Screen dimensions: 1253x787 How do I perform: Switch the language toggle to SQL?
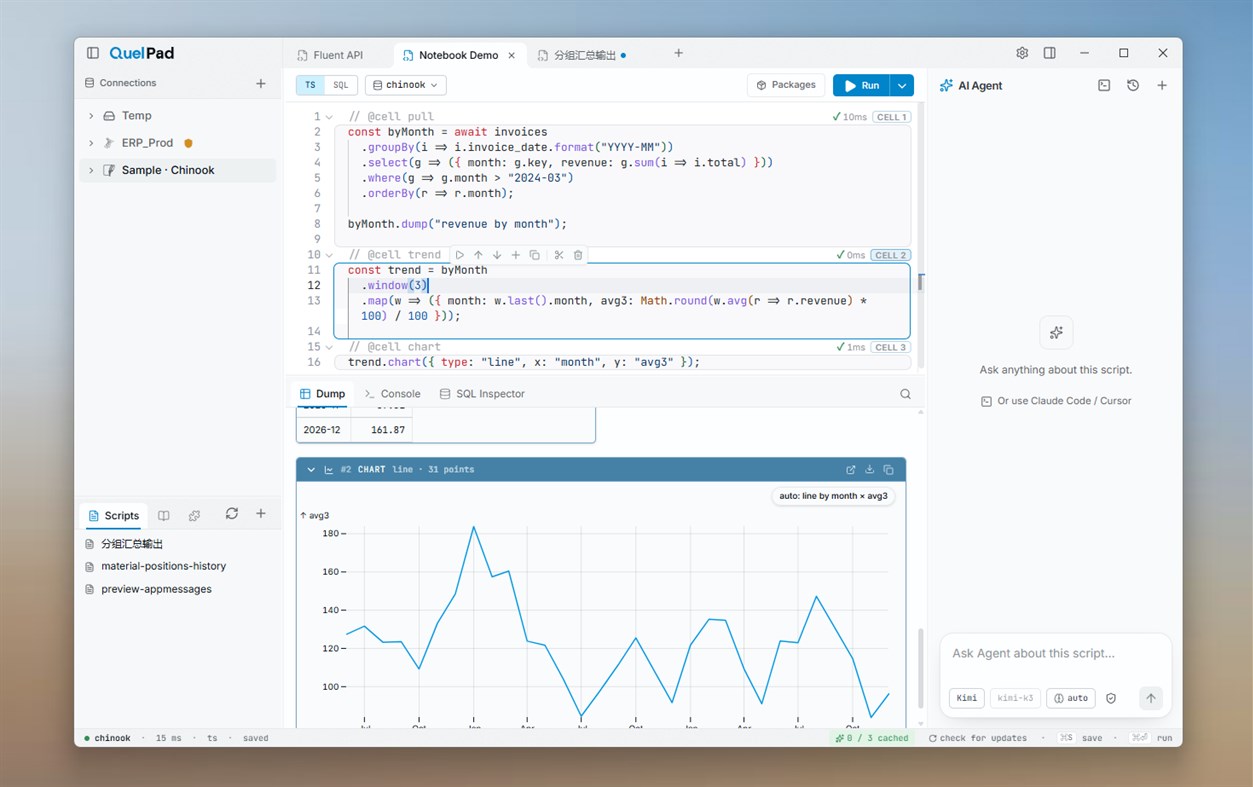(340, 85)
